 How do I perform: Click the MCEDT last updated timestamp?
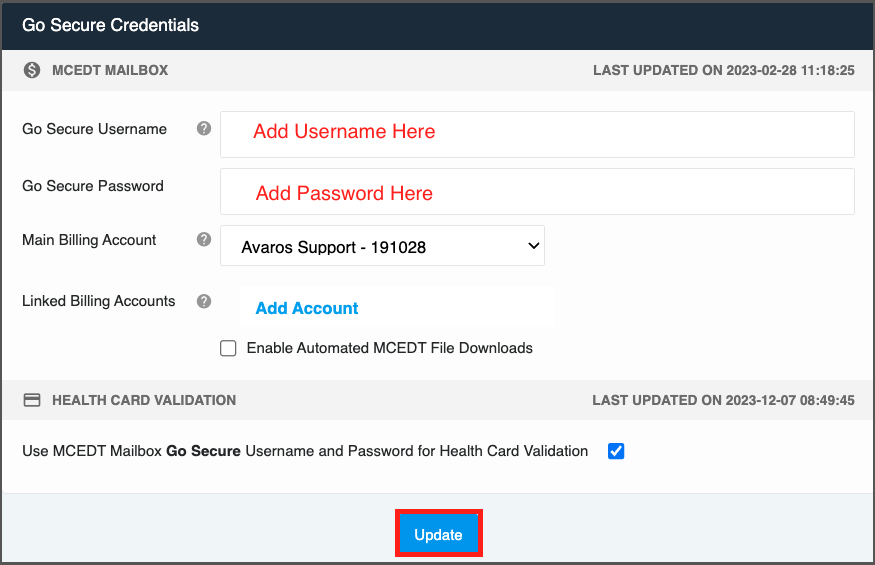pos(724,70)
